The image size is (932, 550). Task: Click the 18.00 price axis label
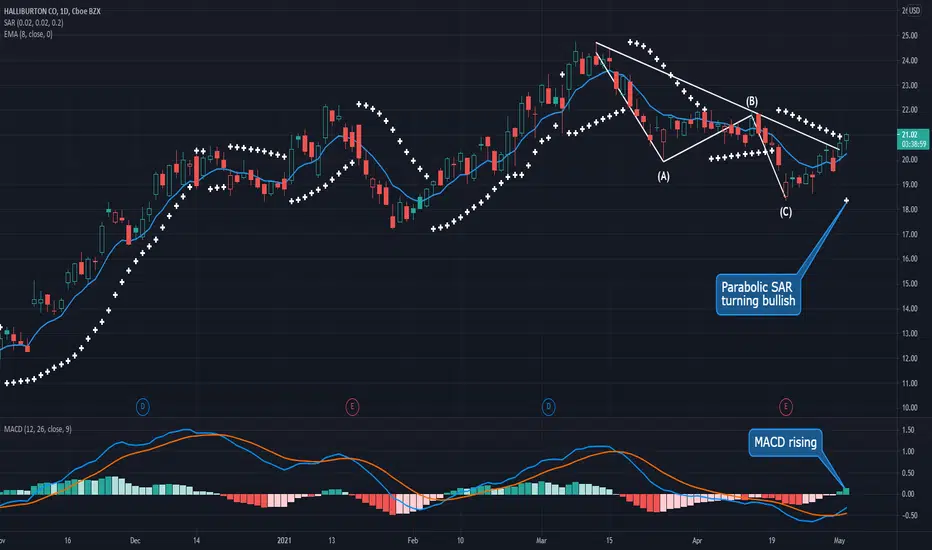pos(909,209)
